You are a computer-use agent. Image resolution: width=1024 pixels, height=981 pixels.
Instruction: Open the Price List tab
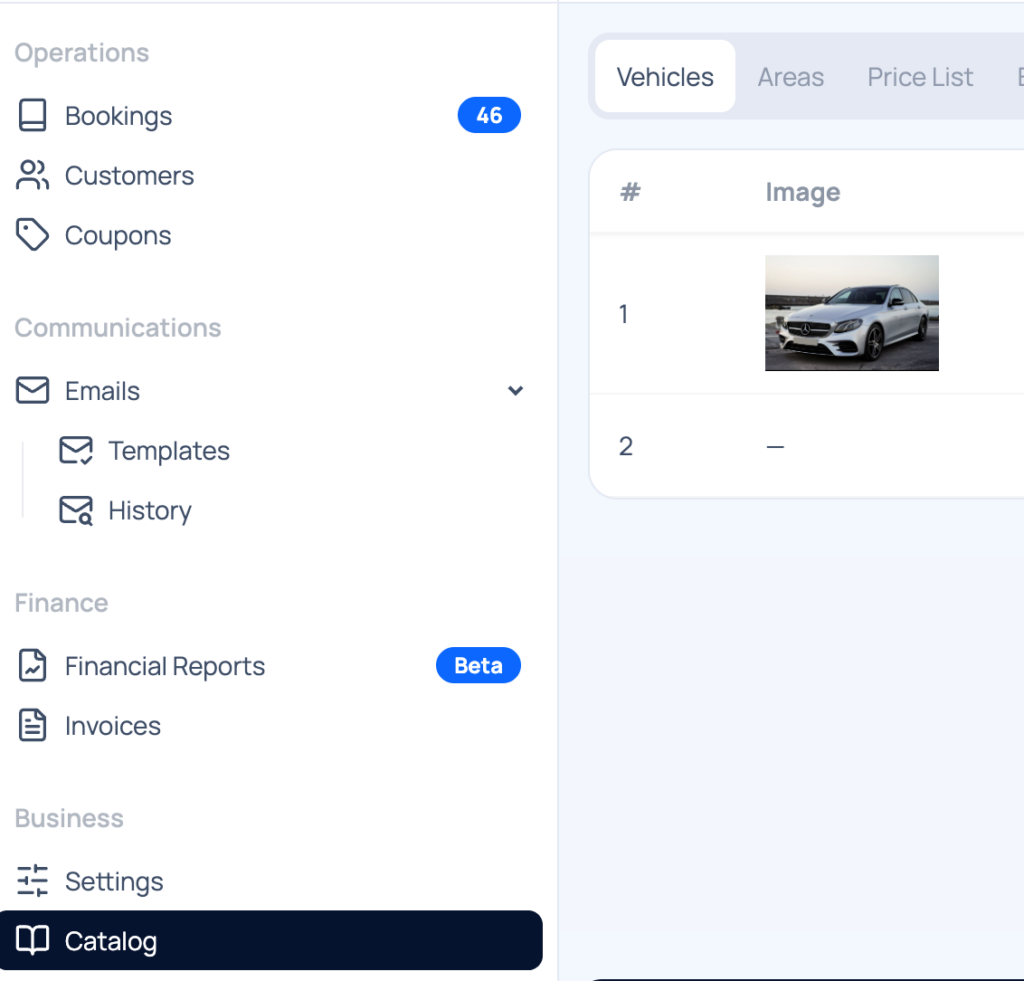coord(920,77)
